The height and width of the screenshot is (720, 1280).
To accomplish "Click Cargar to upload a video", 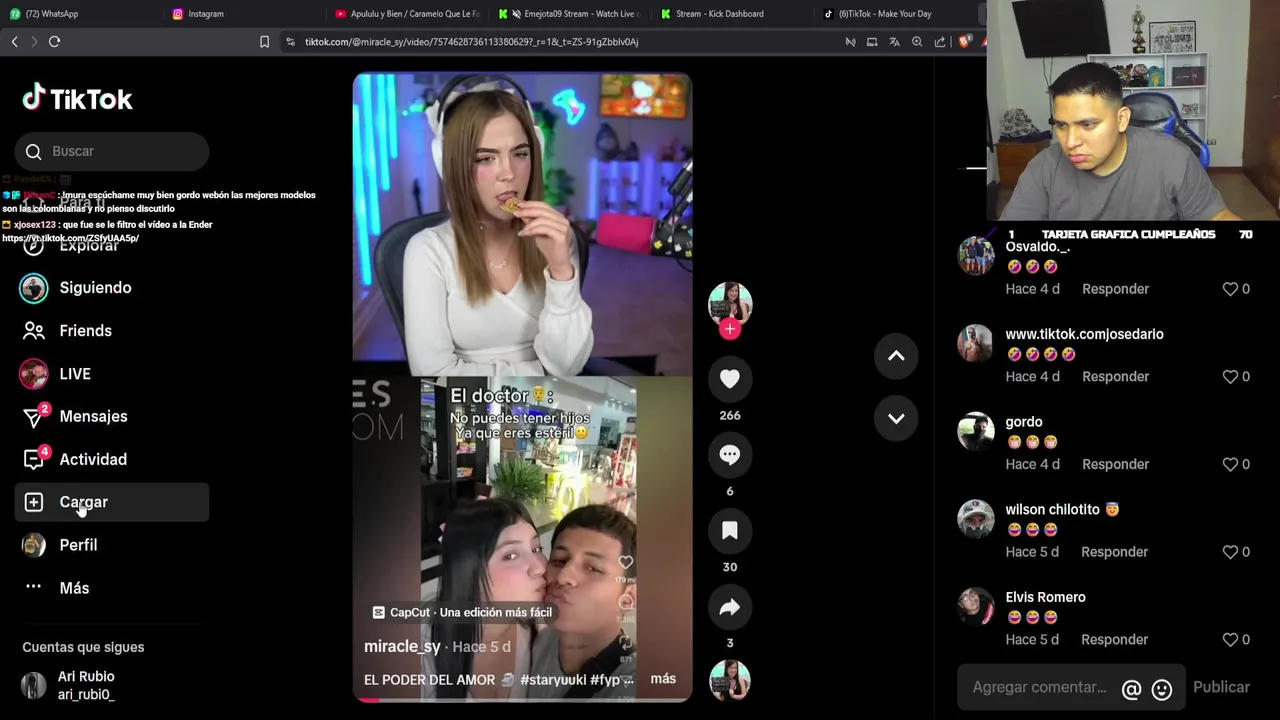I will 111,502.
